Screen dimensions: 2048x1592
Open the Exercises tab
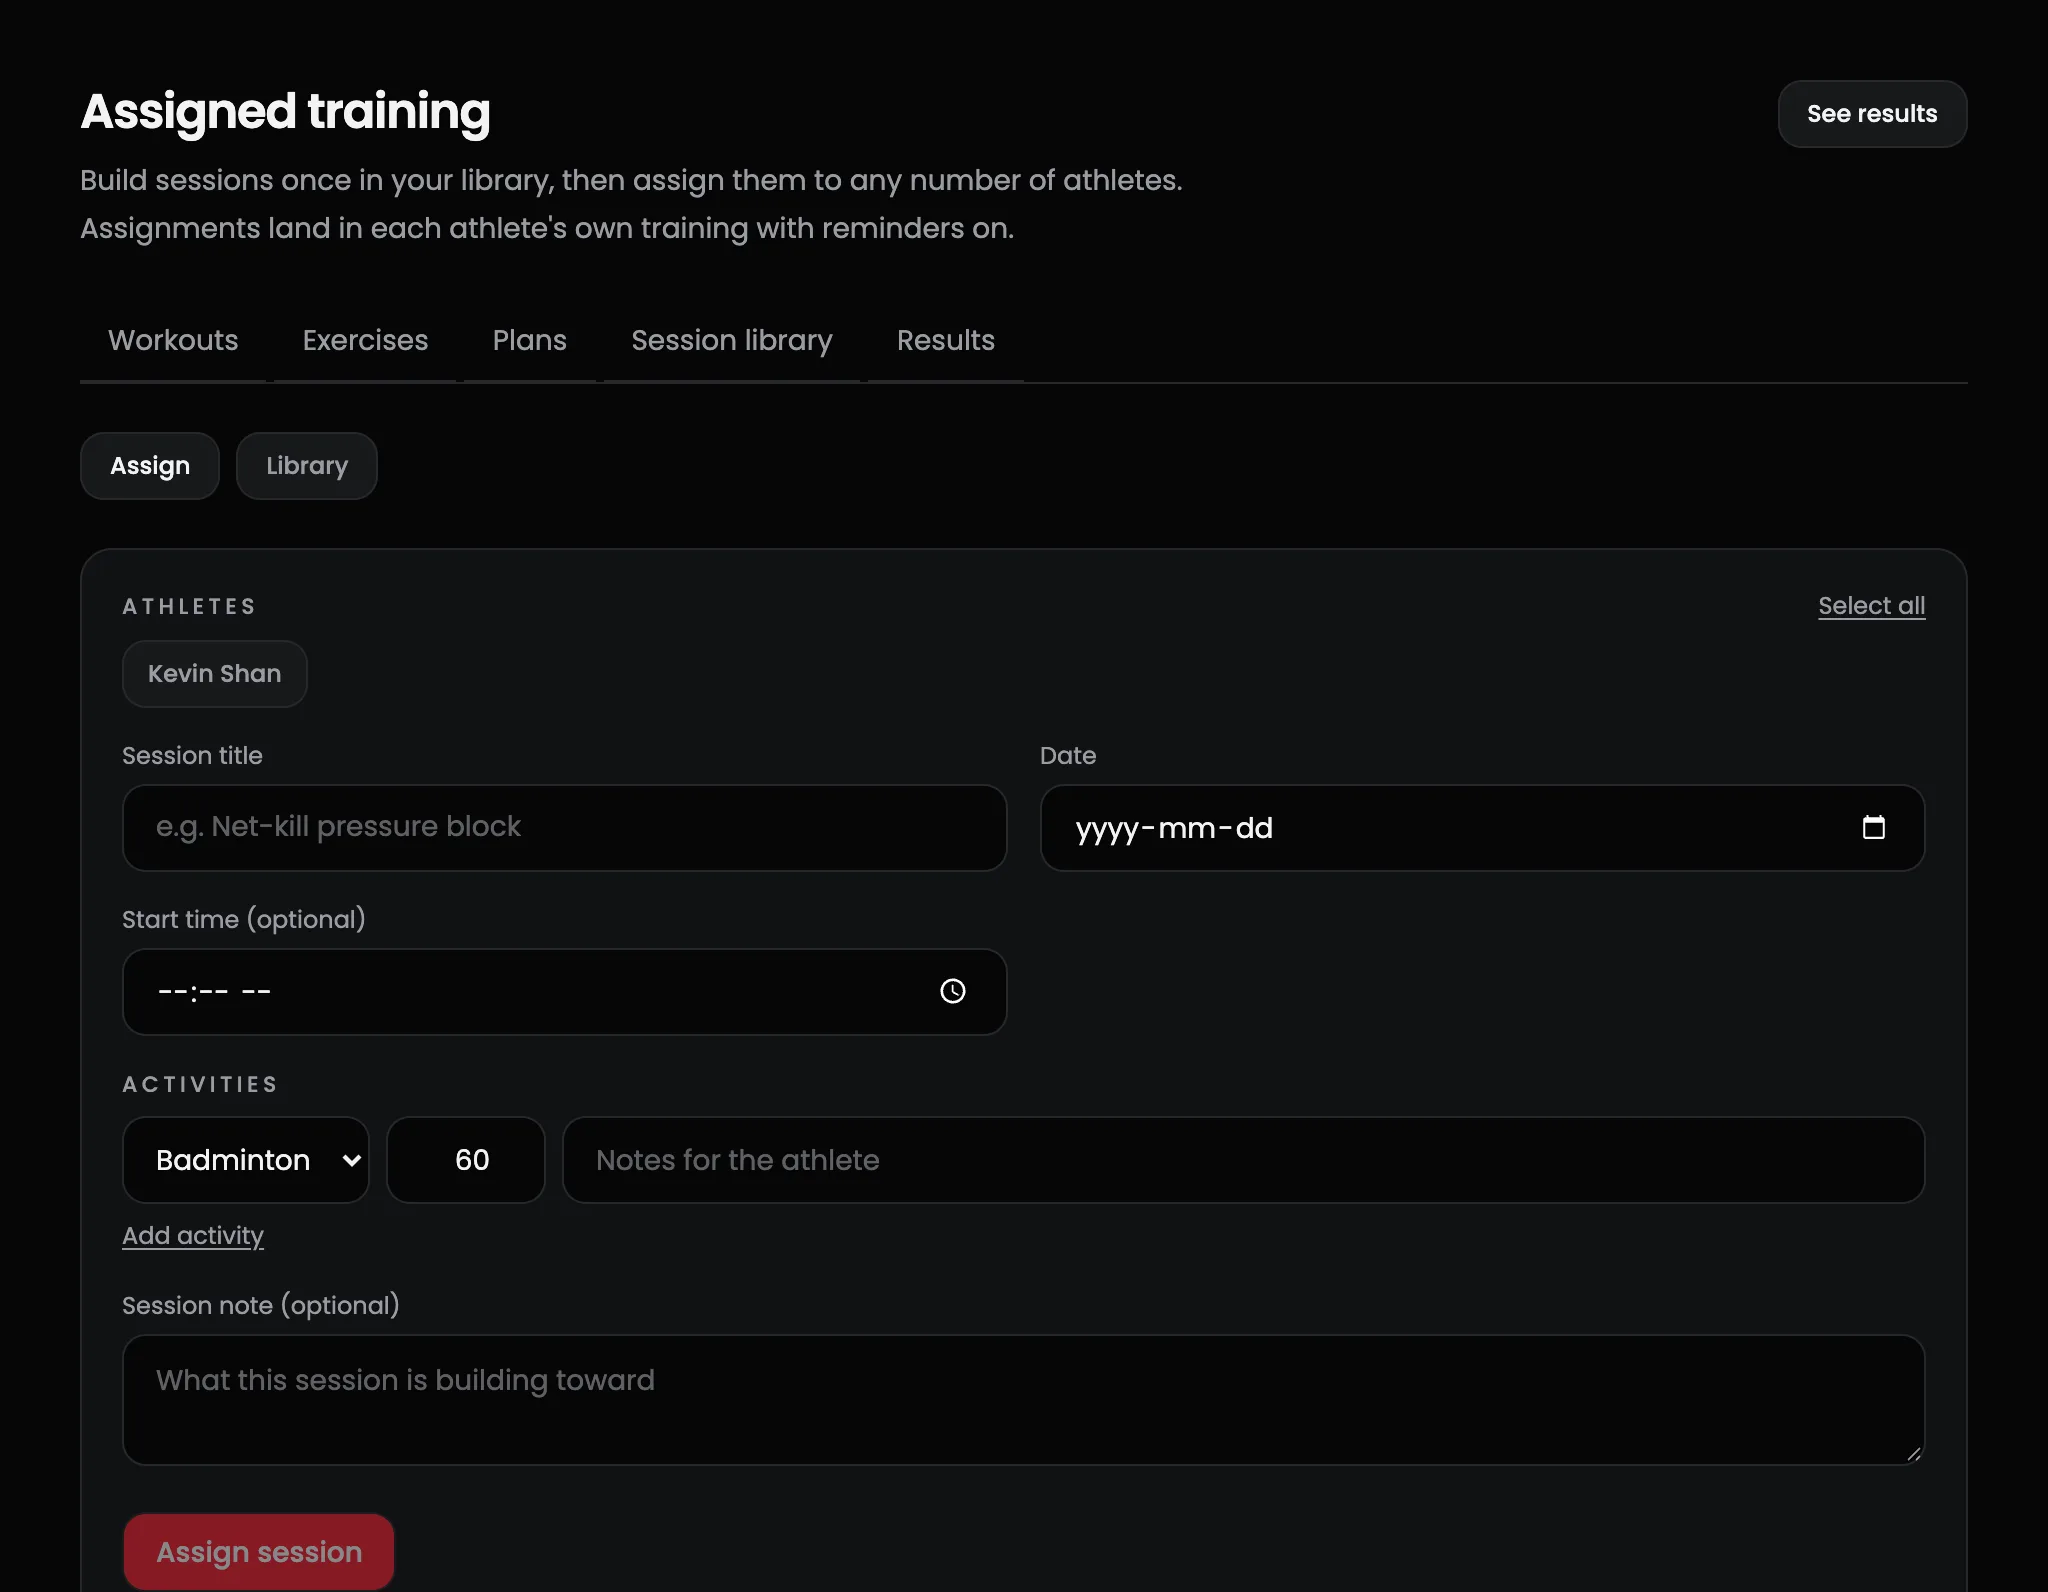[x=365, y=340]
